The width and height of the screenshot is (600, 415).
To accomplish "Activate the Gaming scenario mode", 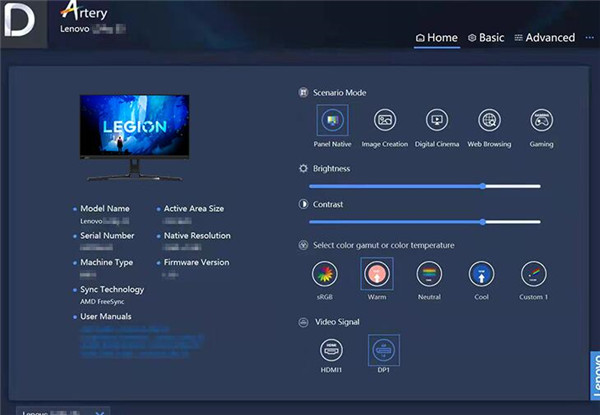I will click(541, 120).
